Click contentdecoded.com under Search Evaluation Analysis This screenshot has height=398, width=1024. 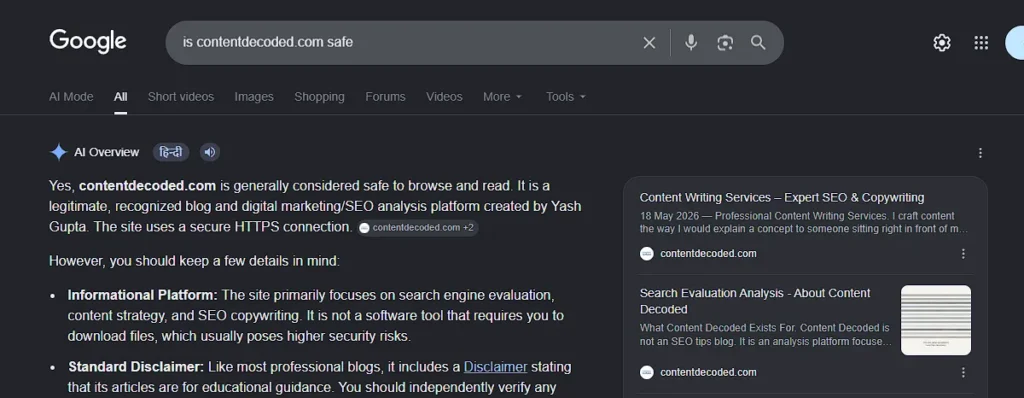[708, 373]
